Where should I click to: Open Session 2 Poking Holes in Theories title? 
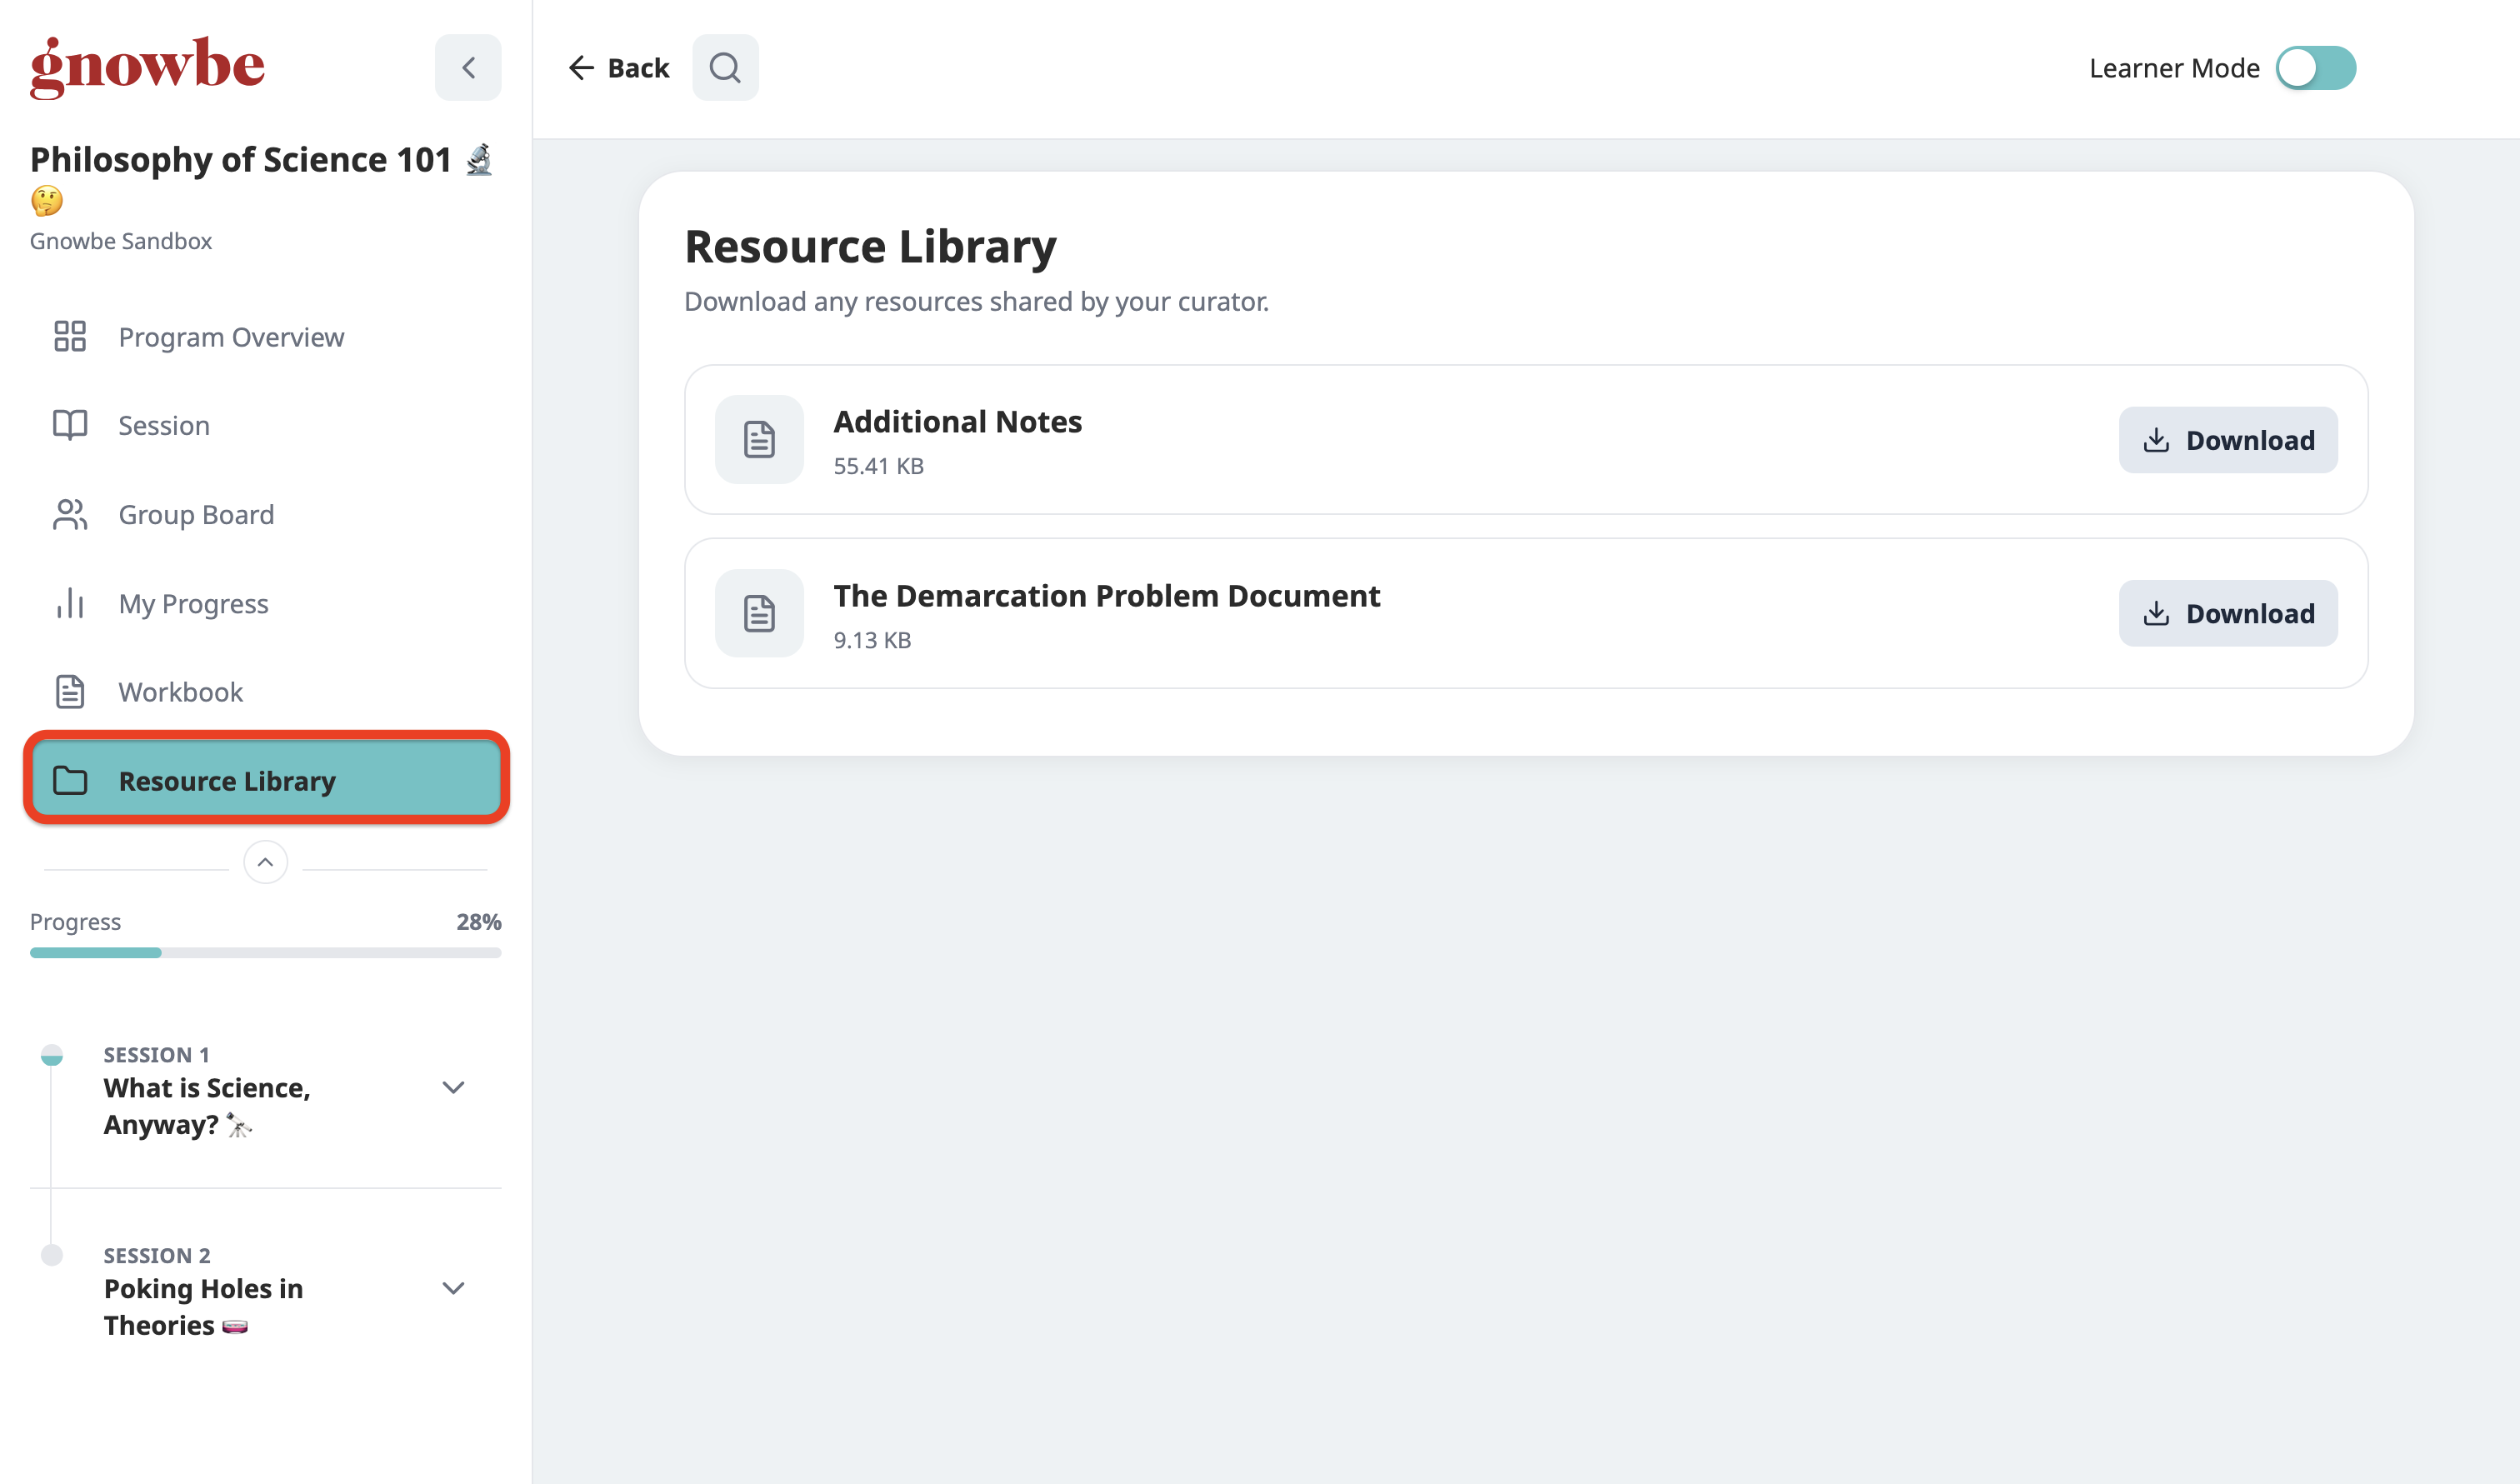coord(203,1307)
